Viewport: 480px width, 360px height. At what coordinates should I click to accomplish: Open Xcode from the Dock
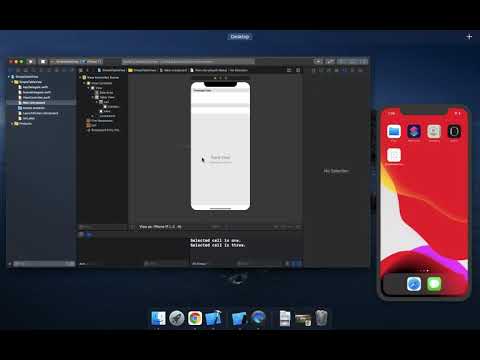pos(213,318)
